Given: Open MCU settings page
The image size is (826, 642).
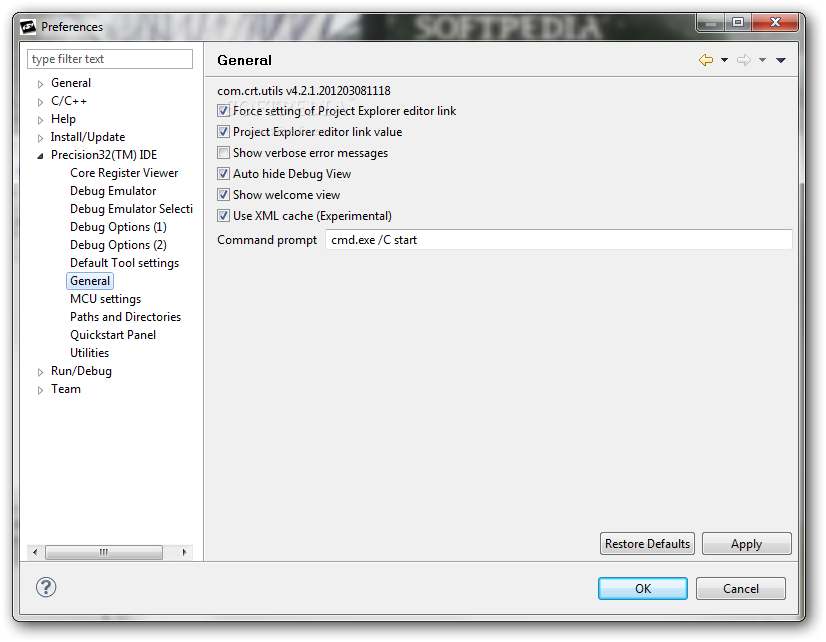Looking at the screenshot, I should (105, 299).
